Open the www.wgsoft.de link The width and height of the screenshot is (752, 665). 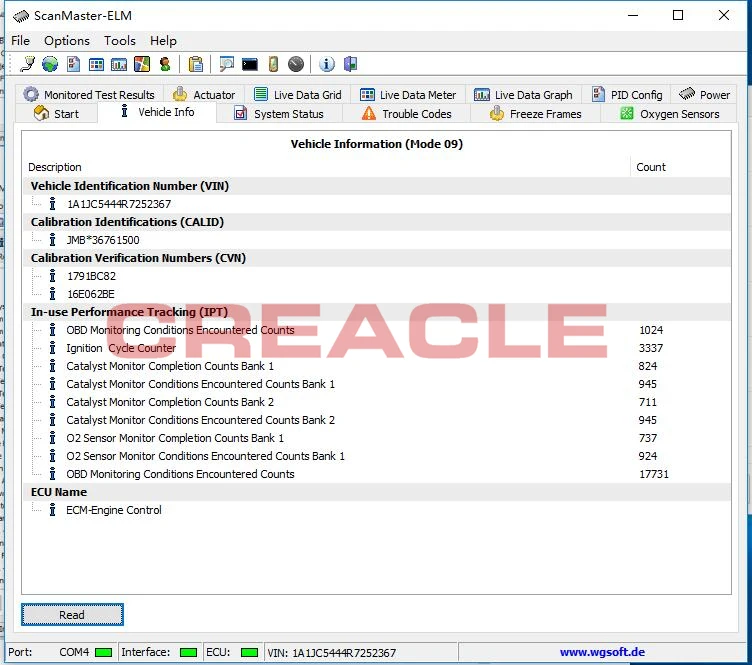pos(602,652)
